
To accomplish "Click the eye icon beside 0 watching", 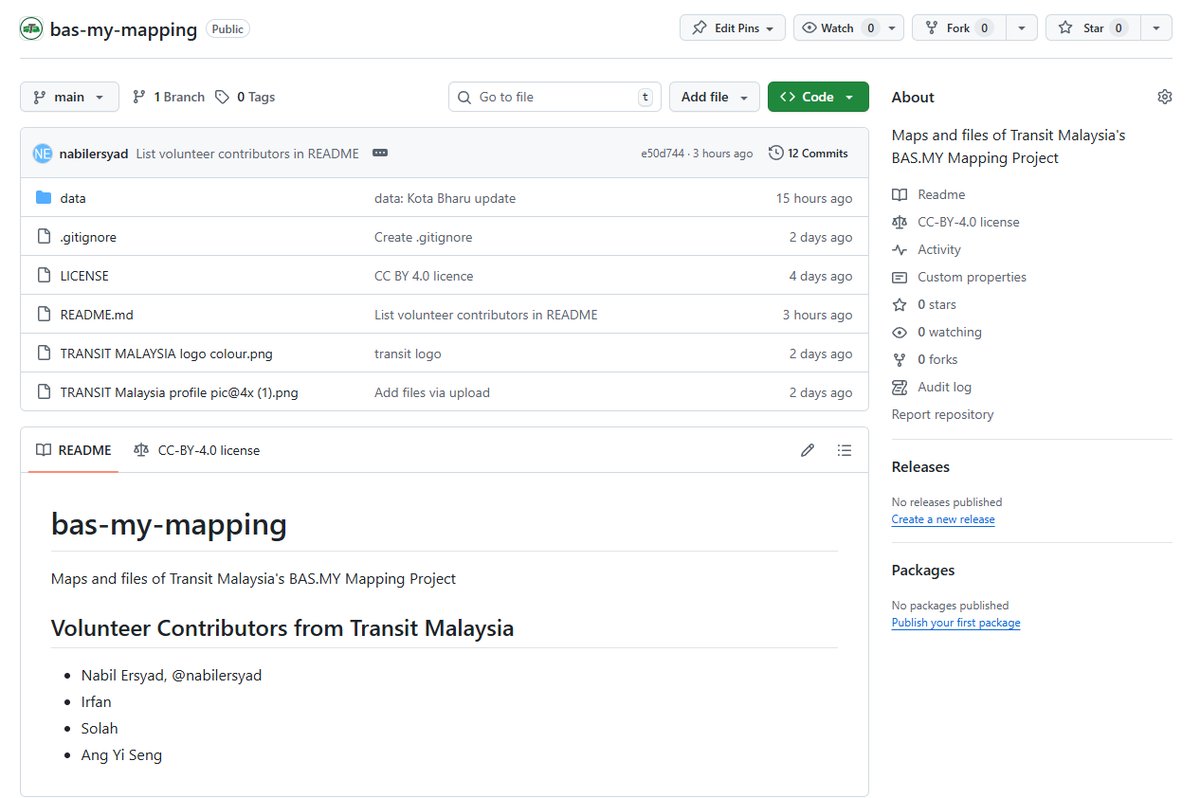I will coord(900,332).
